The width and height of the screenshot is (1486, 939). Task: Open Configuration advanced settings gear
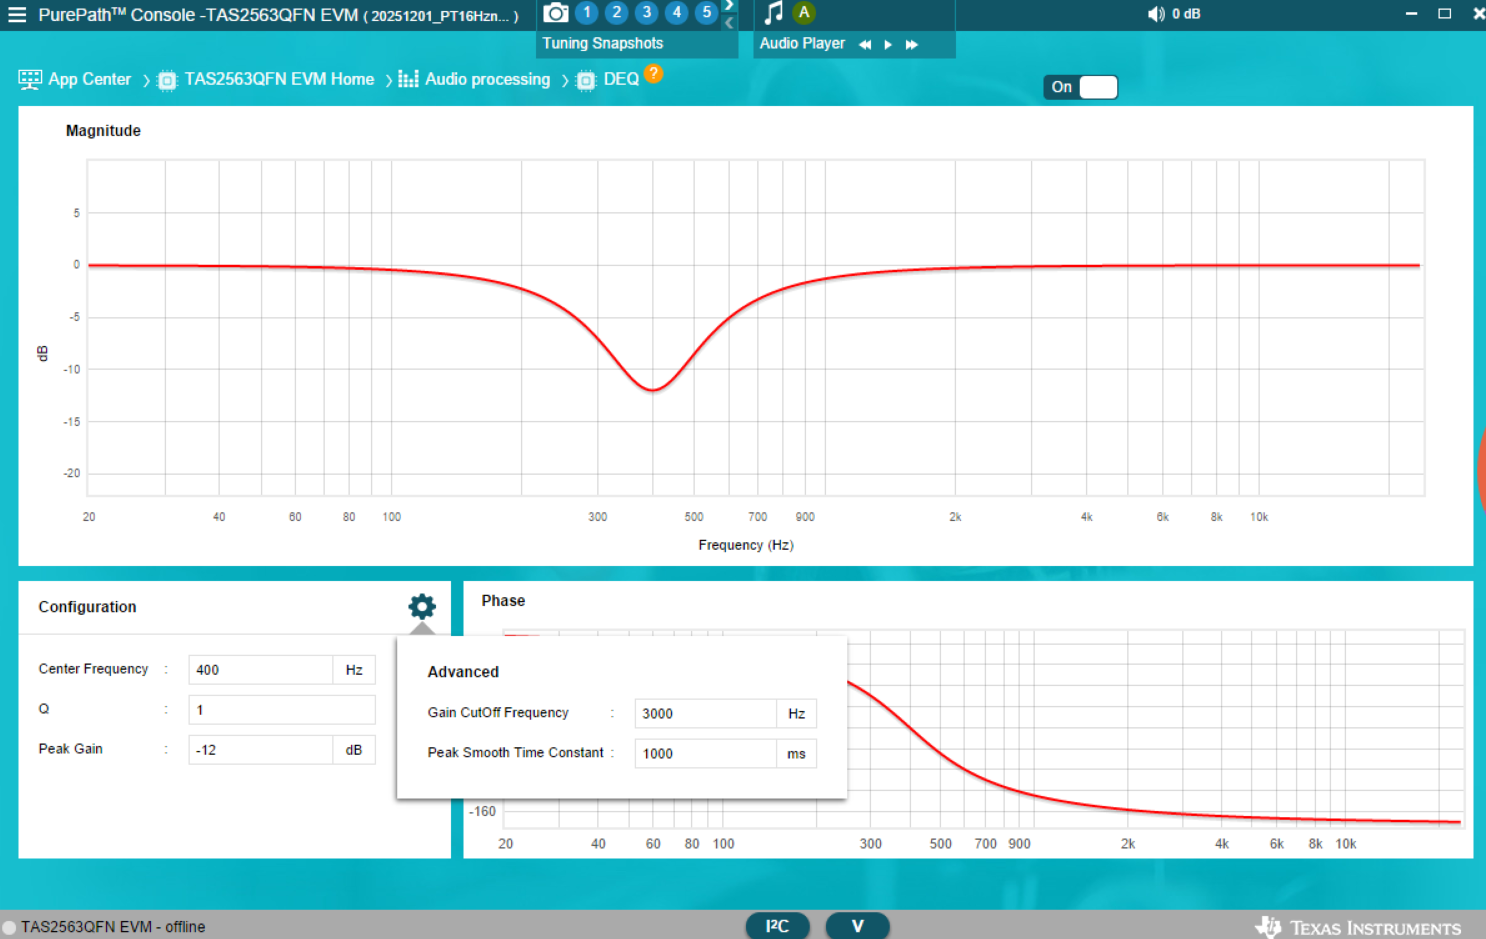[422, 606]
